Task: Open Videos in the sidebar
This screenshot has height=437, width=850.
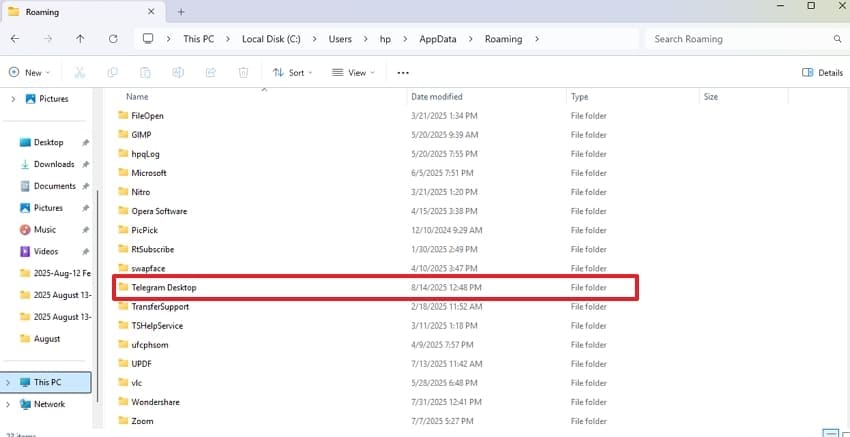Action: 46,252
